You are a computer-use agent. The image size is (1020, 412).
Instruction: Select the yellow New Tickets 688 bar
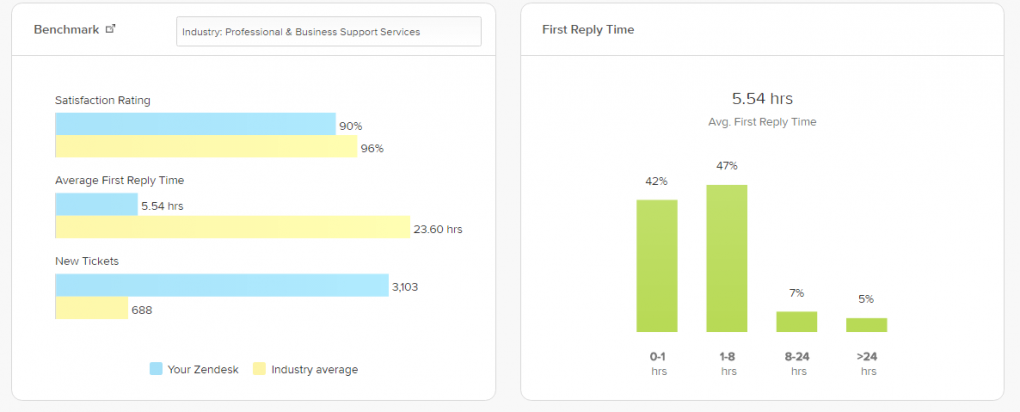(x=91, y=308)
